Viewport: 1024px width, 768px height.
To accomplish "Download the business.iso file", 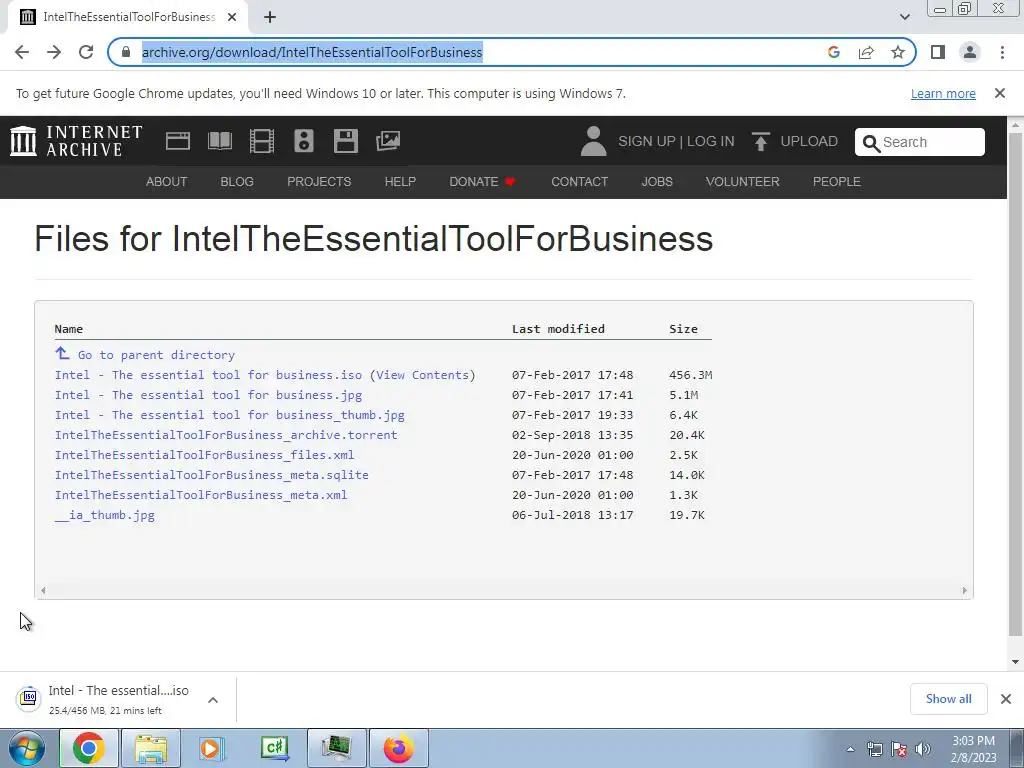I will click(x=208, y=375).
